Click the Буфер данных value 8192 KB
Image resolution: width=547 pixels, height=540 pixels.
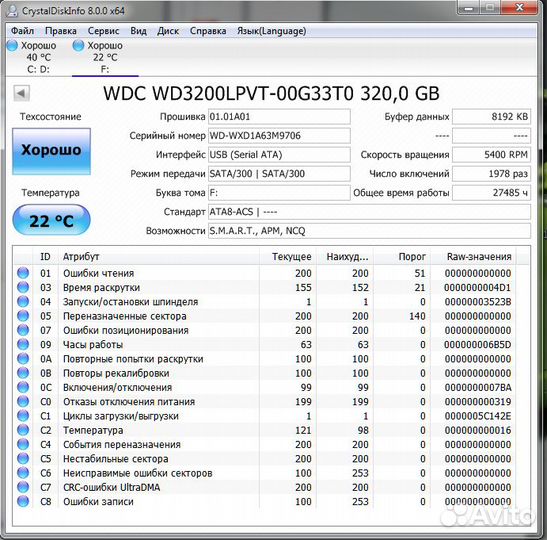click(491, 117)
